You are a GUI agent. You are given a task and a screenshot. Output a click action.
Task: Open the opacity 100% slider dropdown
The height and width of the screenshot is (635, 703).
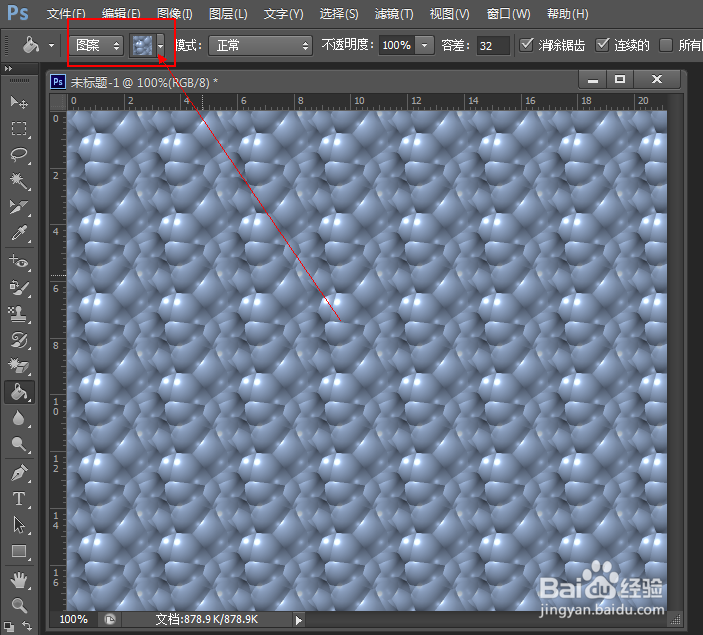(425, 45)
